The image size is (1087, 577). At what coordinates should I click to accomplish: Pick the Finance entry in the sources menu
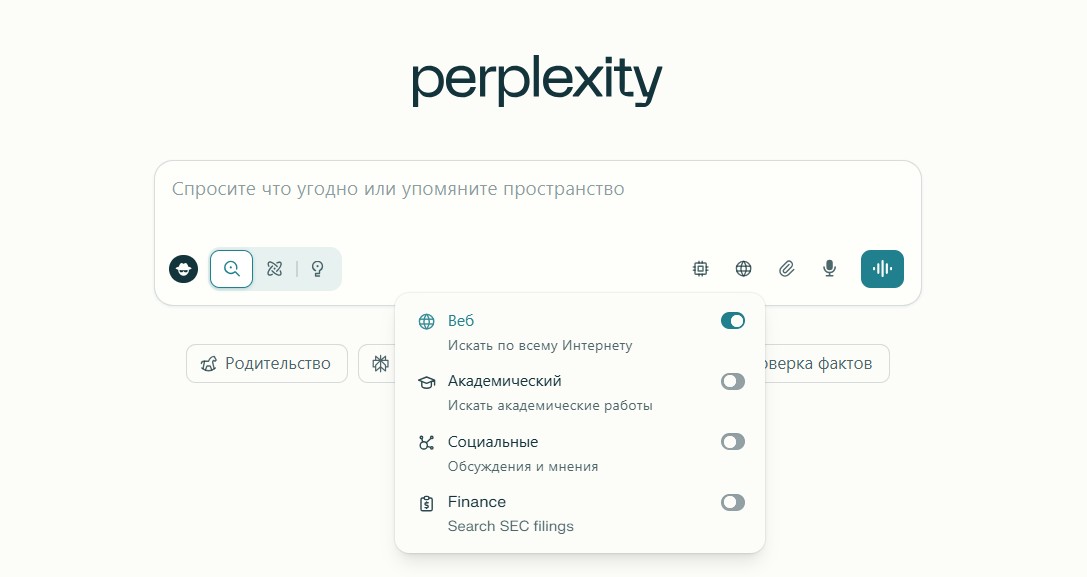(540, 512)
